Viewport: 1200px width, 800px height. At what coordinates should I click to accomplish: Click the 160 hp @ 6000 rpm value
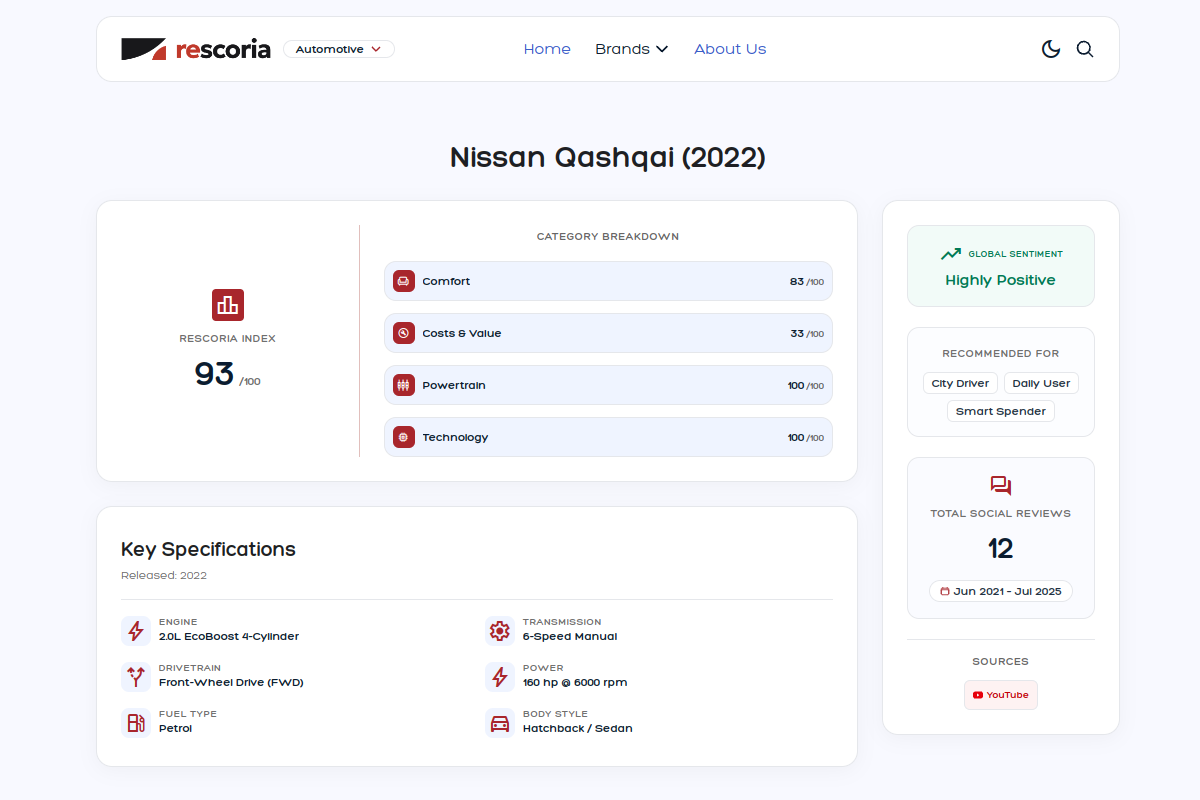[x=575, y=683]
